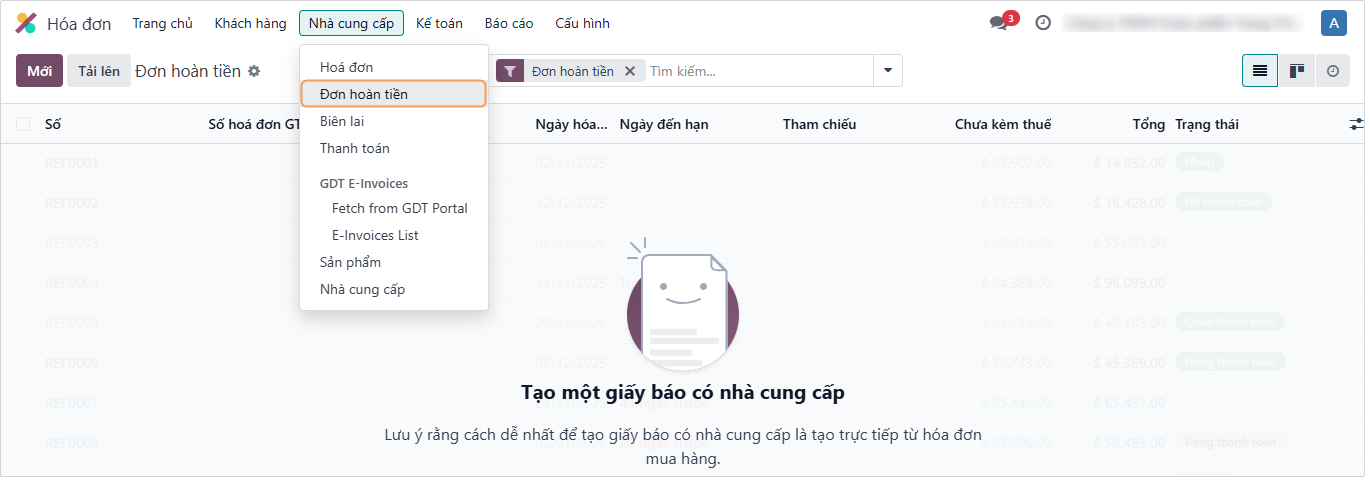Screen dimensions: 1365x477
Task: Choose Fetch from GDT Portal menu item
Action: [x=399, y=208]
